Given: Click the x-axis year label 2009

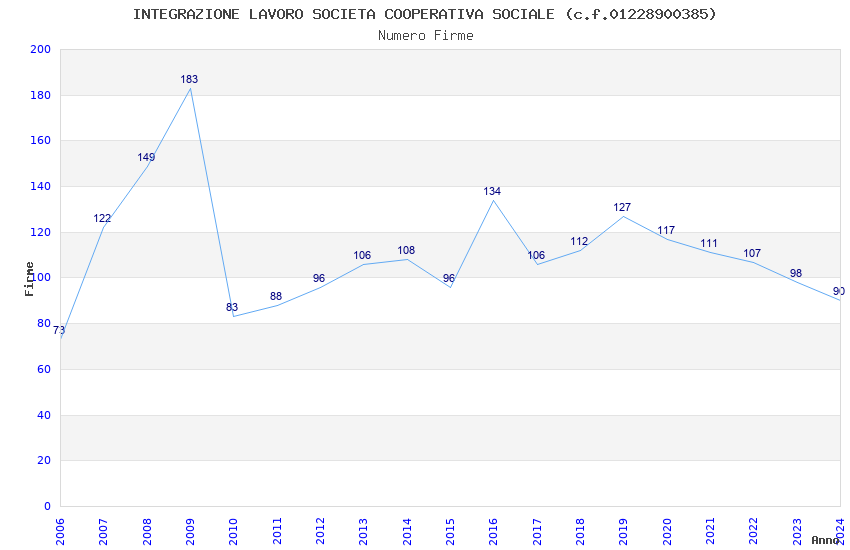Looking at the screenshot, I should click(190, 532).
